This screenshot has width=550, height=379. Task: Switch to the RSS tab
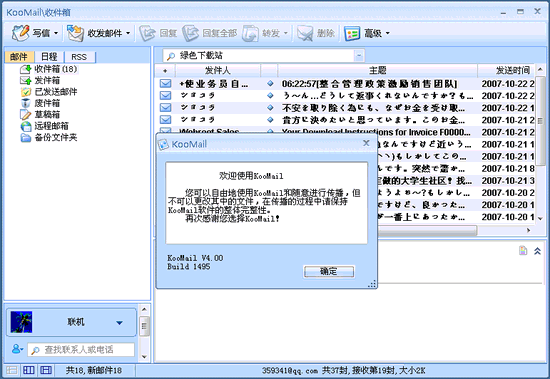click(x=79, y=57)
